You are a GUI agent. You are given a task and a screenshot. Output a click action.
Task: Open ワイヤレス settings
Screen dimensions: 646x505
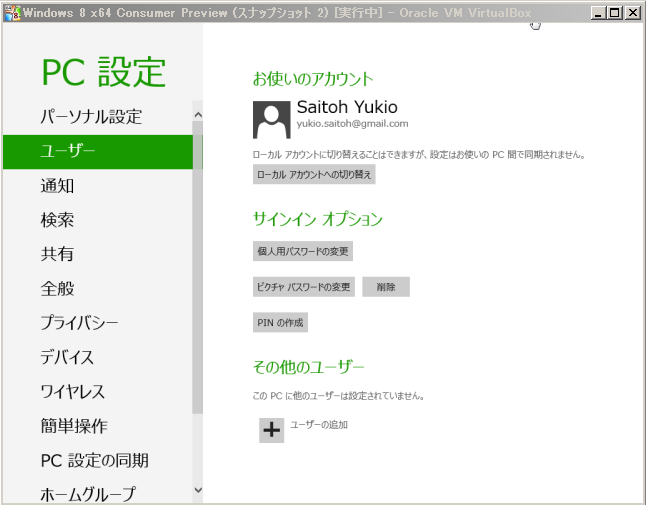[x=73, y=392]
